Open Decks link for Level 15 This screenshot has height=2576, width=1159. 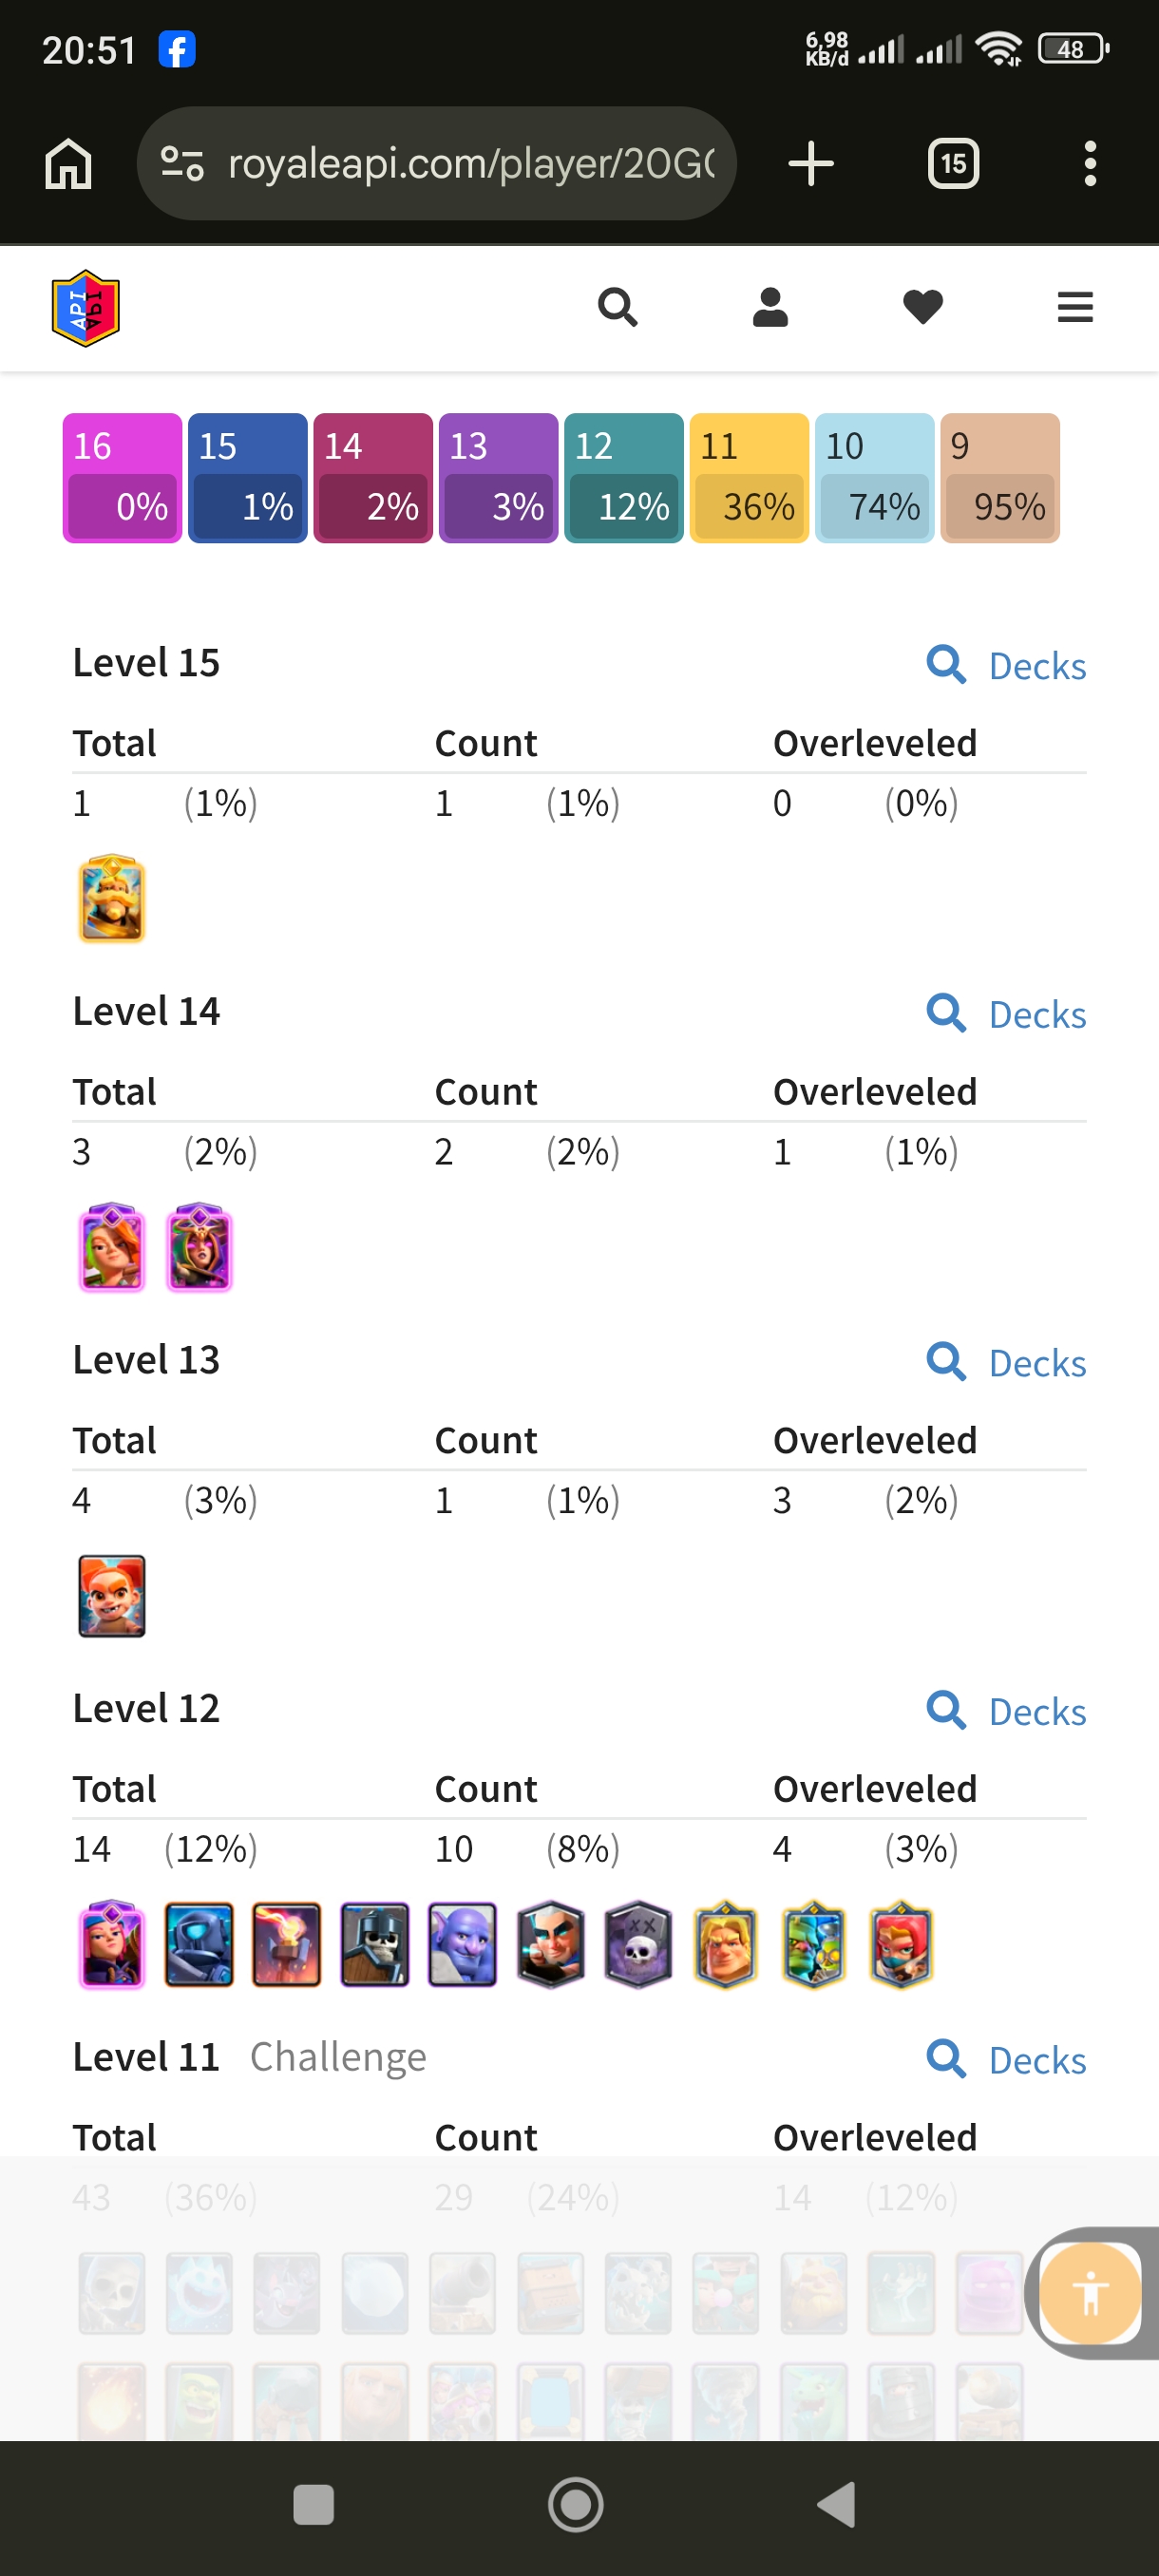tap(1006, 665)
